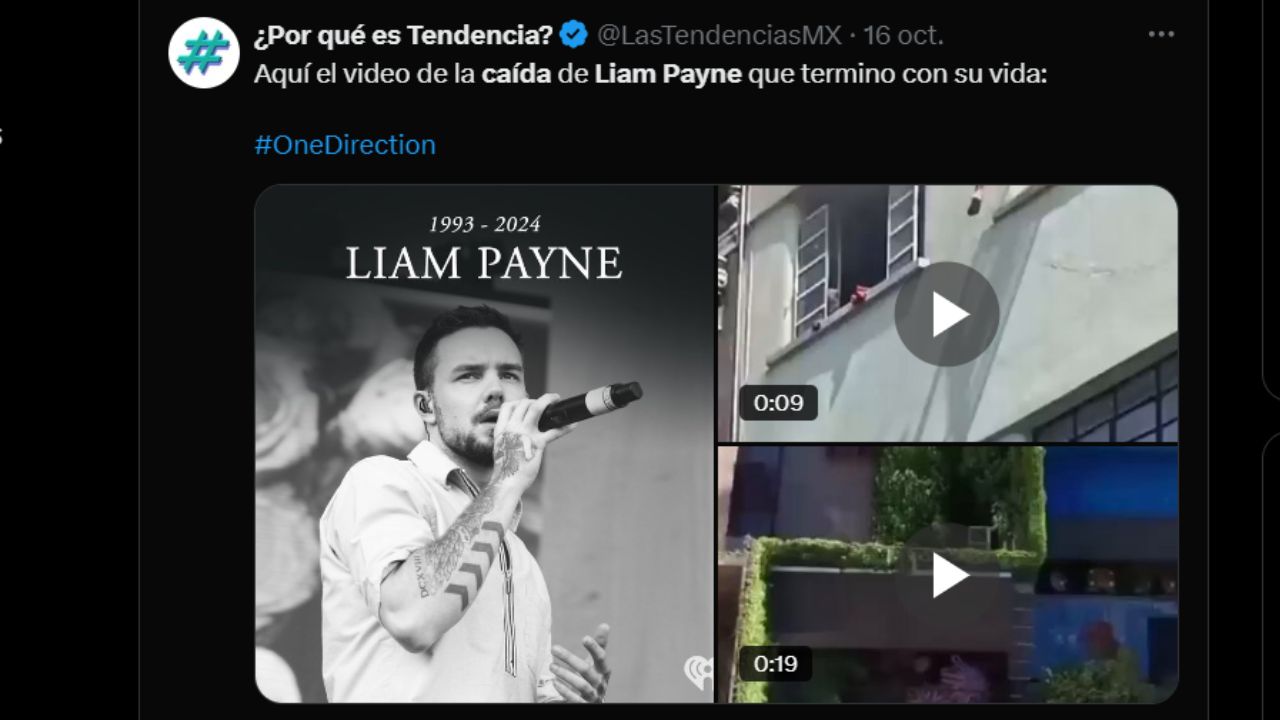
Task: Click the 0:09 duration badge
Action: 778,403
